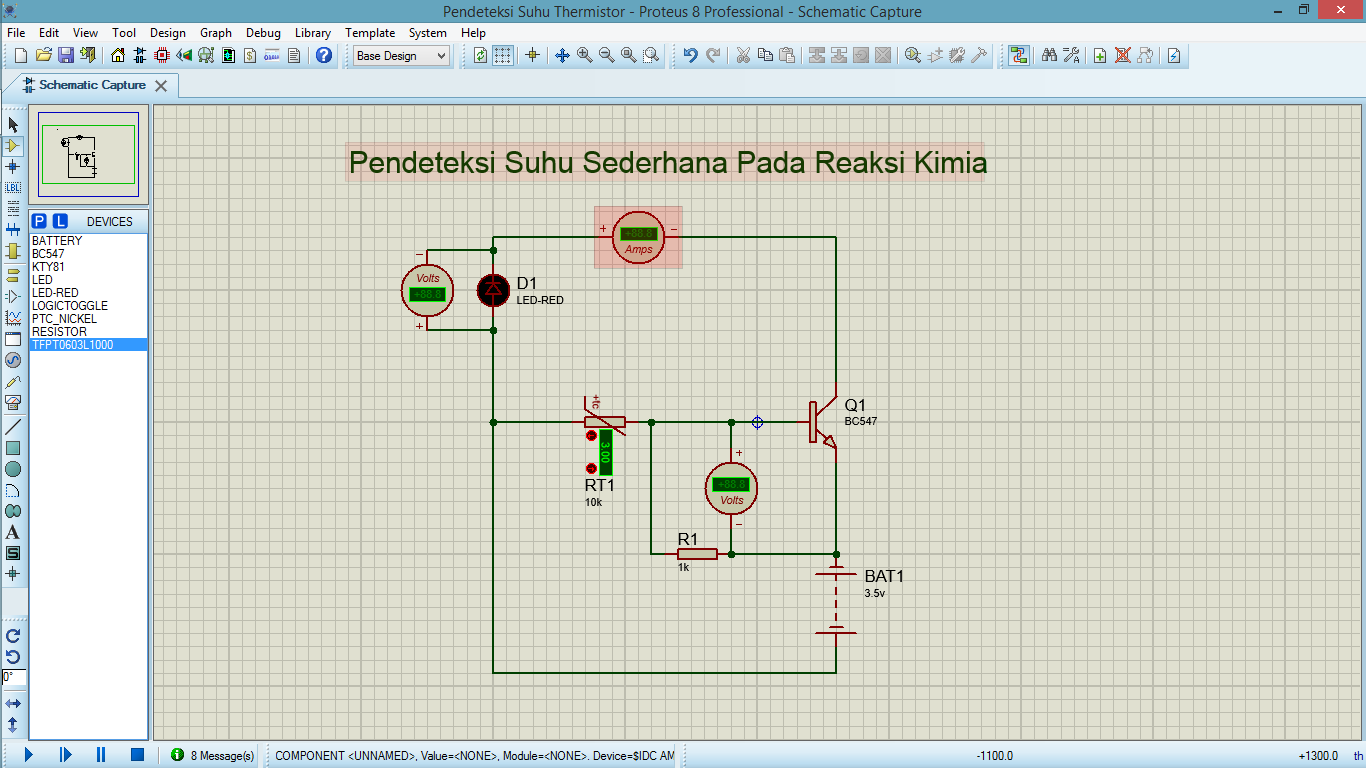
Task: Add a new sheet with the green plus page icon
Action: point(1100,56)
